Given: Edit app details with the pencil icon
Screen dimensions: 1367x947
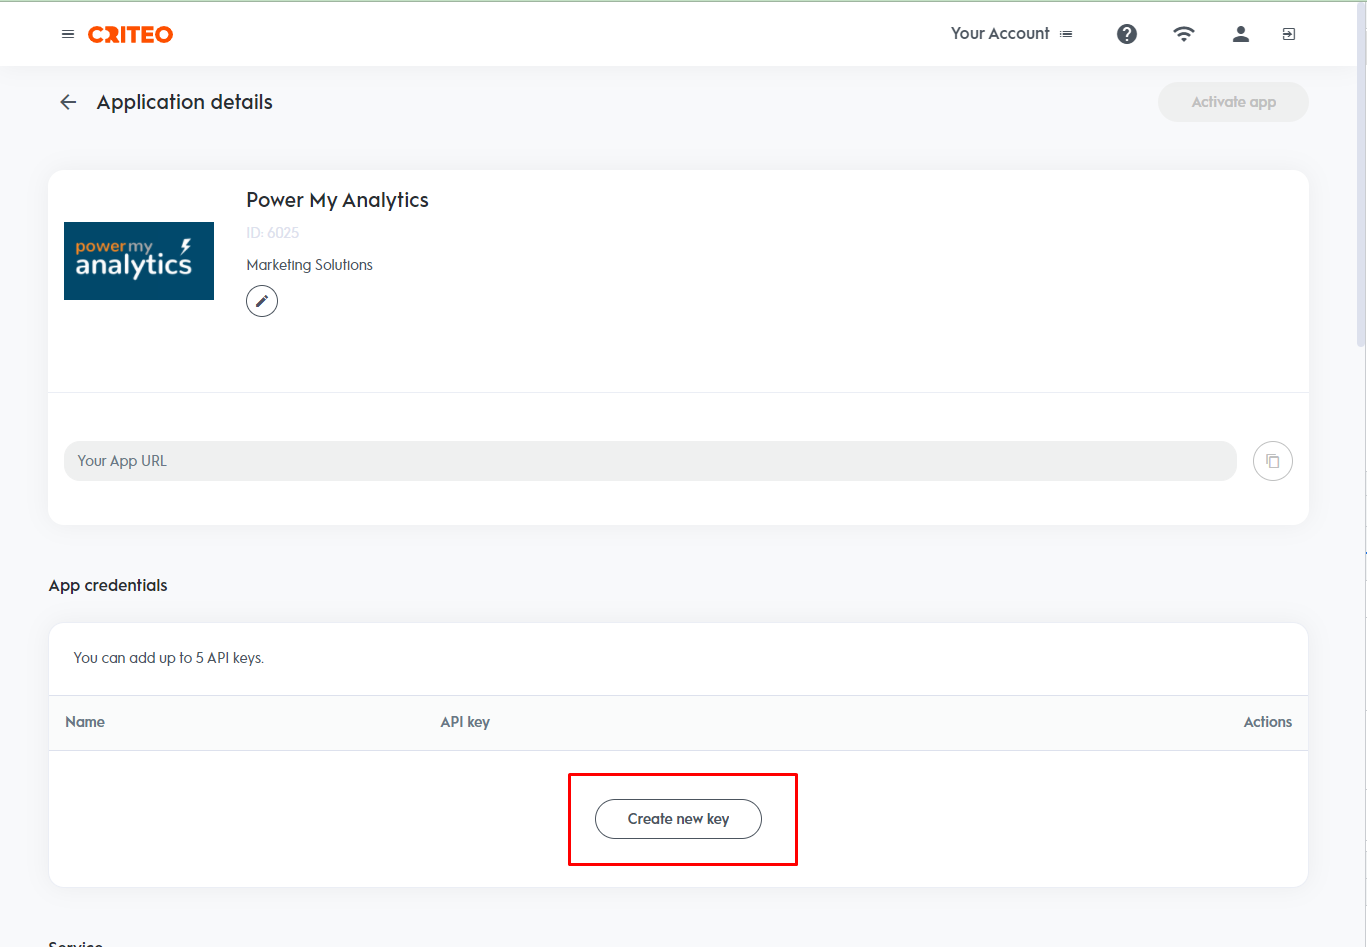Looking at the screenshot, I should pyautogui.click(x=262, y=301).
